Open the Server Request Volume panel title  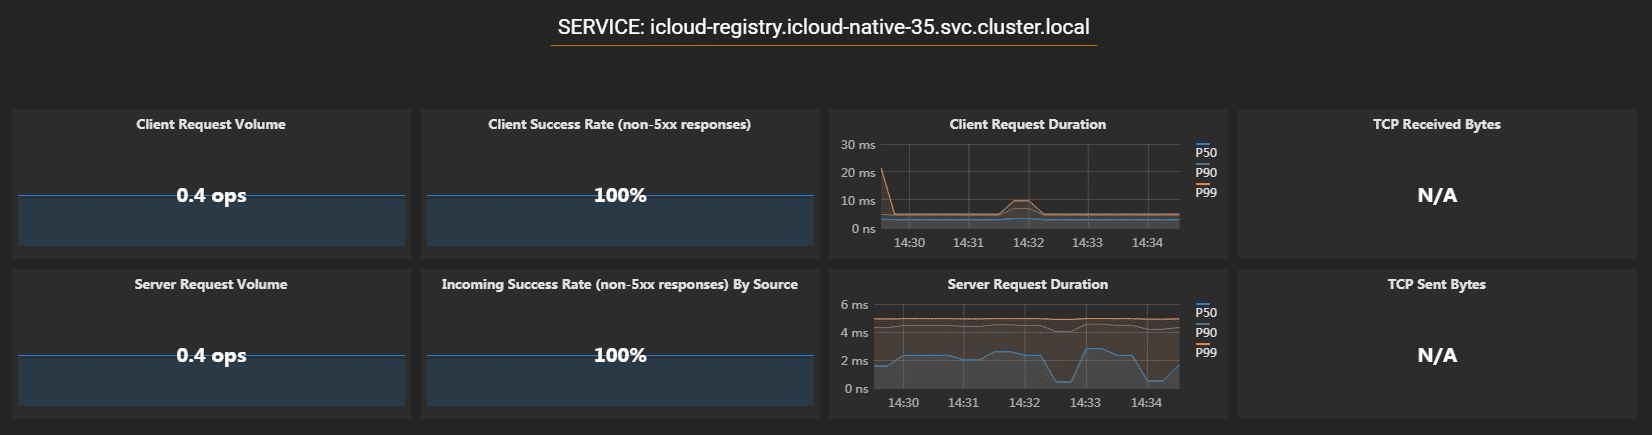point(210,285)
